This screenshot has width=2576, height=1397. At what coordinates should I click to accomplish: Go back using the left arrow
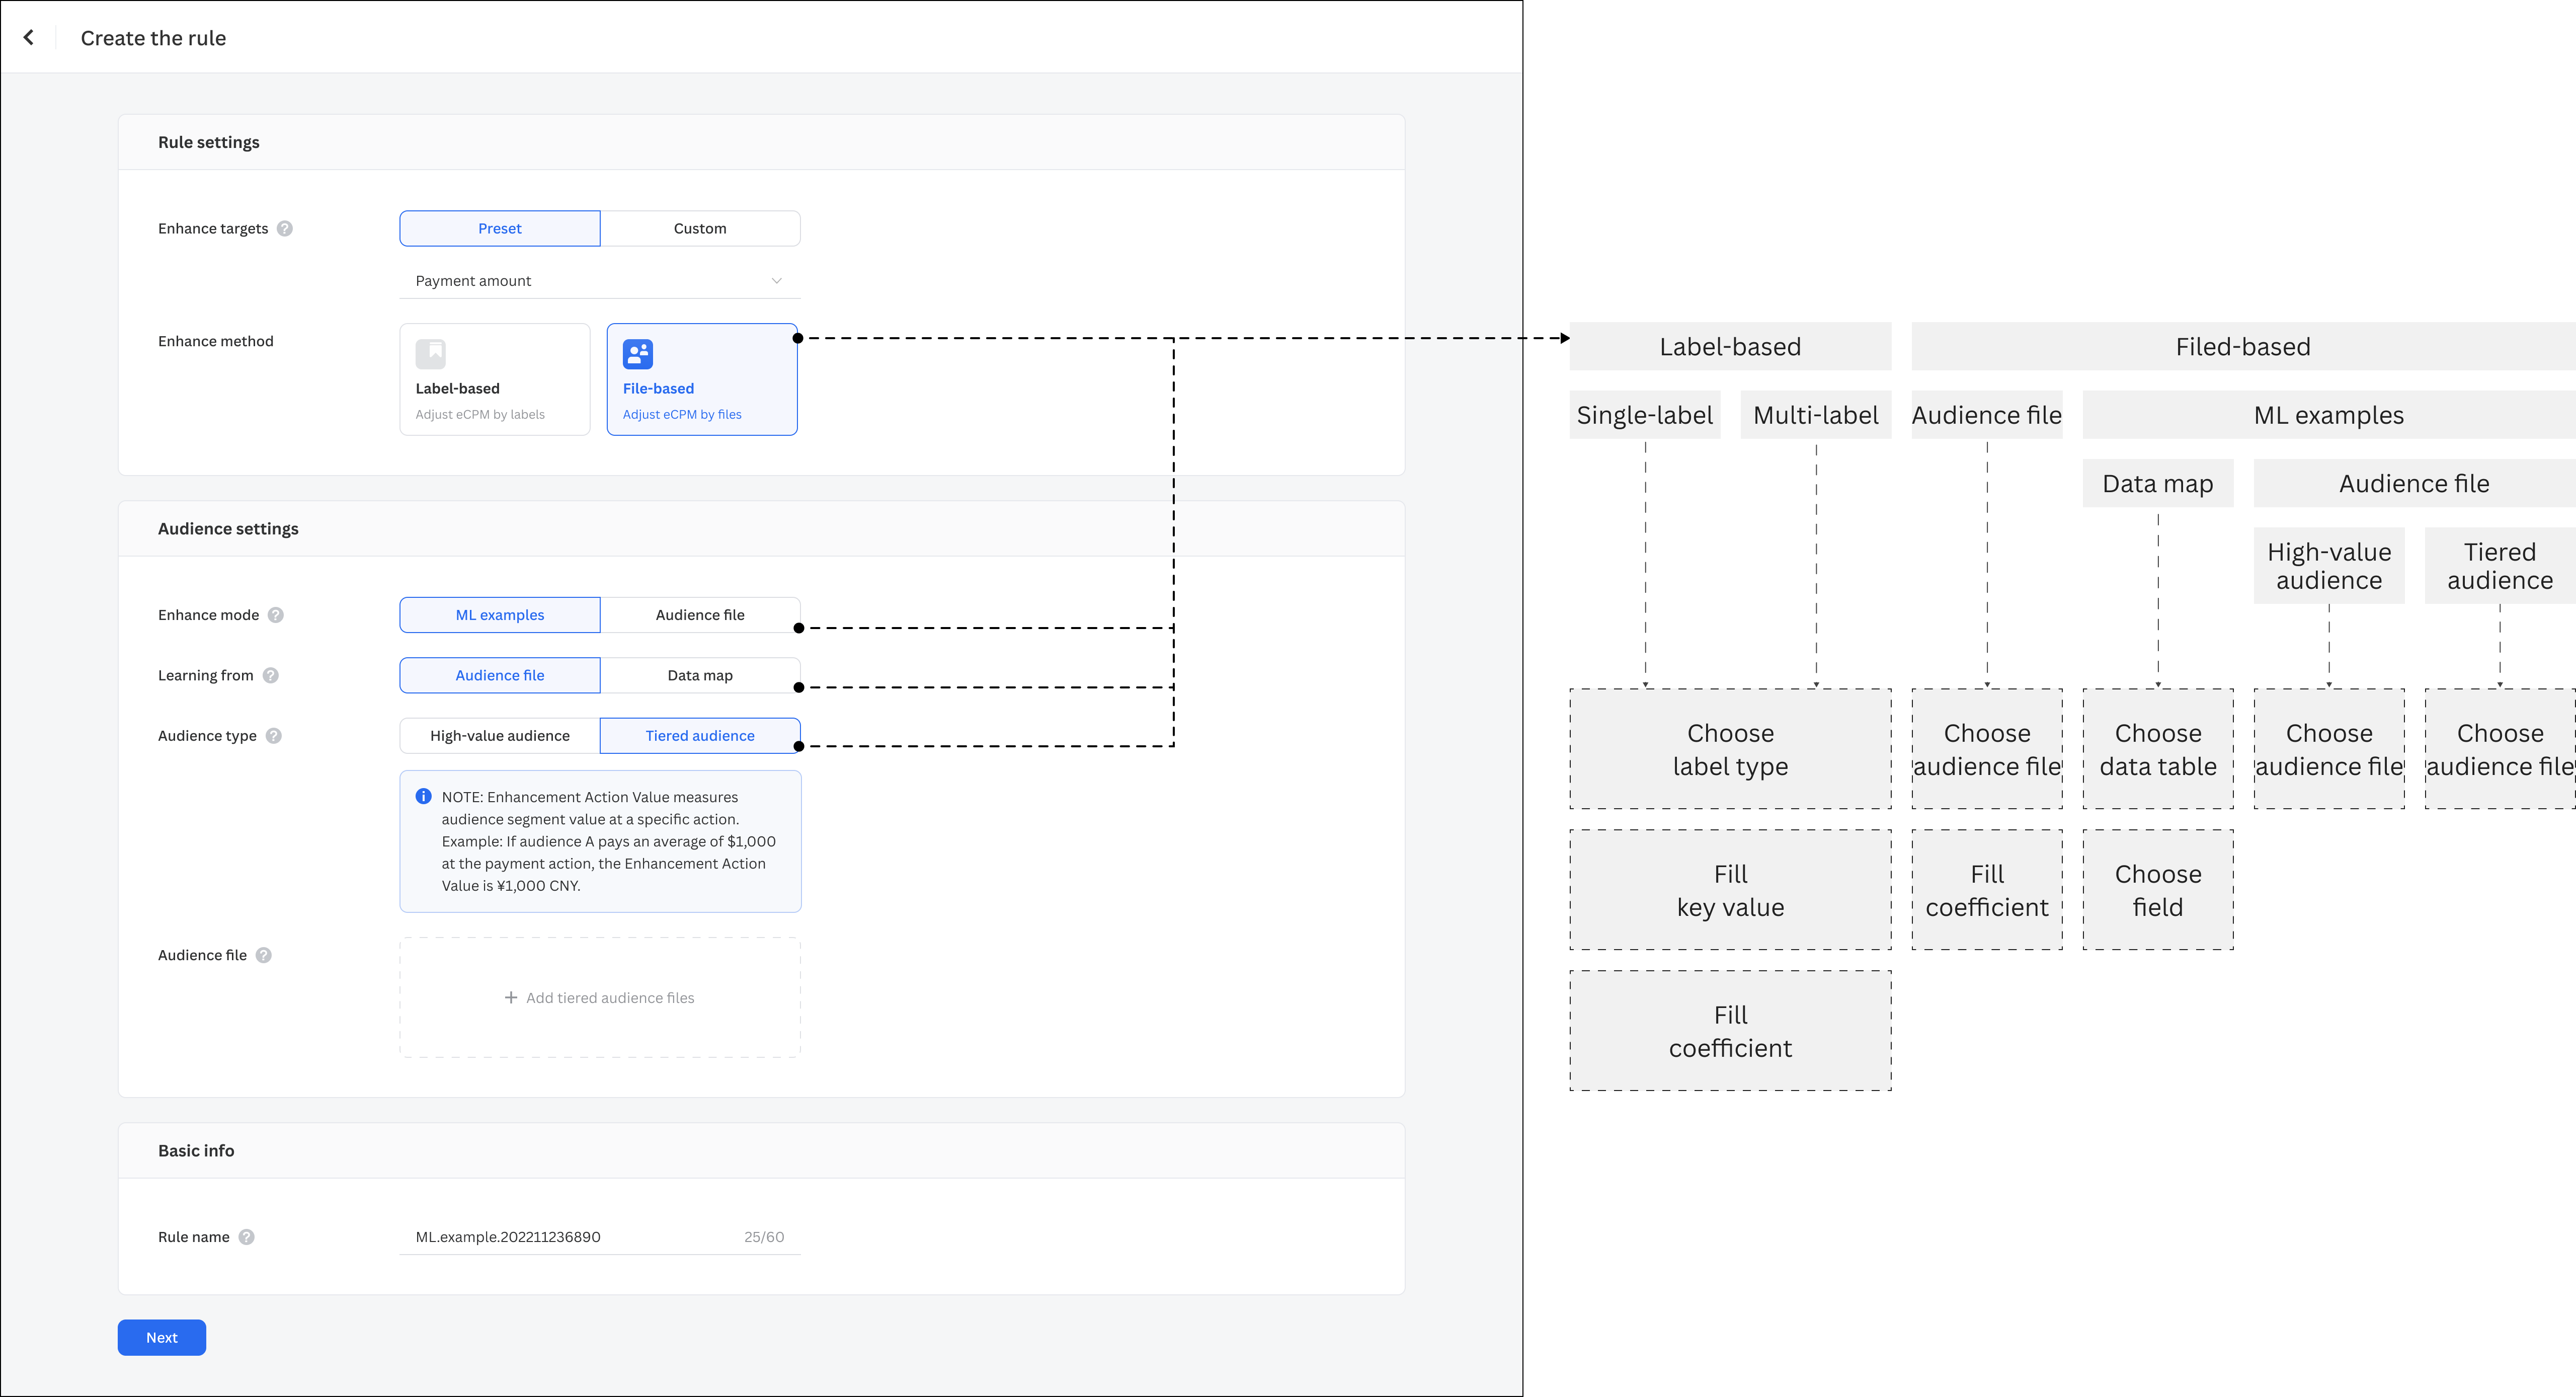click(x=29, y=37)
